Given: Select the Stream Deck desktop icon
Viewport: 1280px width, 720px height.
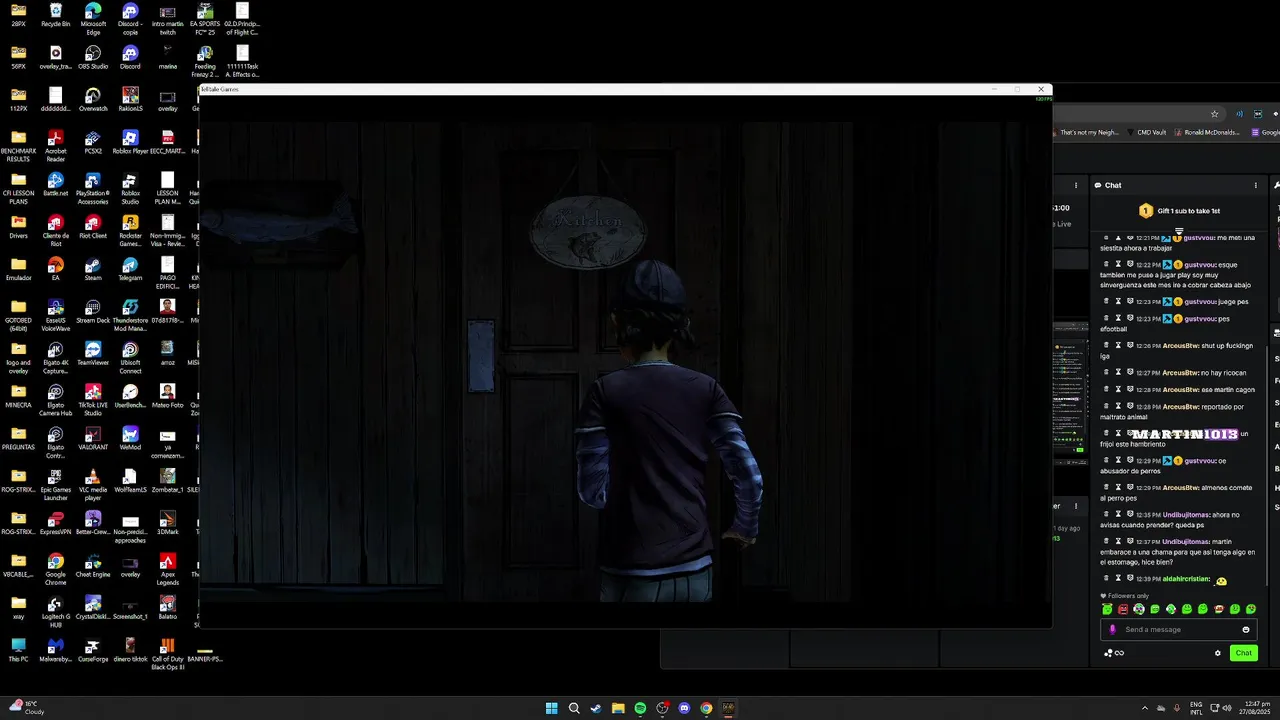Looking at the screenshot, I should tap(93, 311).
